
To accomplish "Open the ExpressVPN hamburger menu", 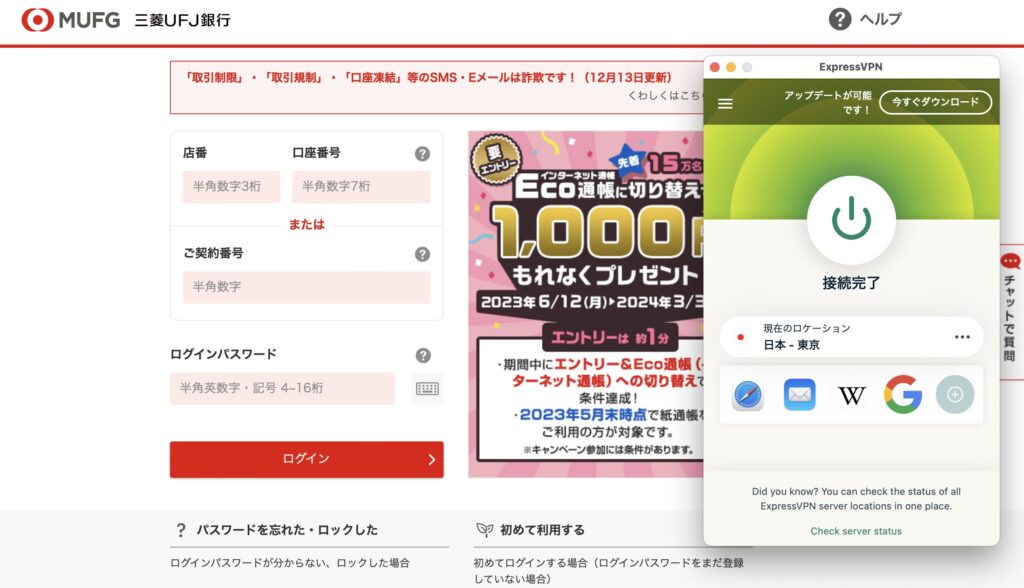I will click(725, 103).
